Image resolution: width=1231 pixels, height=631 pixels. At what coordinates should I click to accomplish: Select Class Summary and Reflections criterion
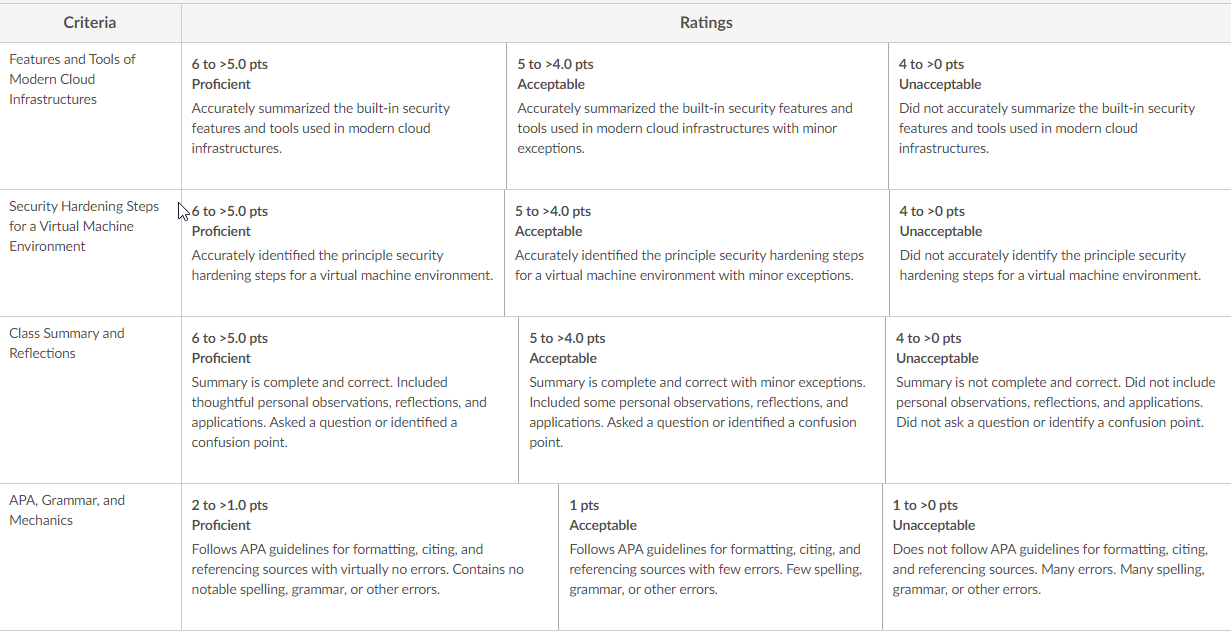point(90,400)
